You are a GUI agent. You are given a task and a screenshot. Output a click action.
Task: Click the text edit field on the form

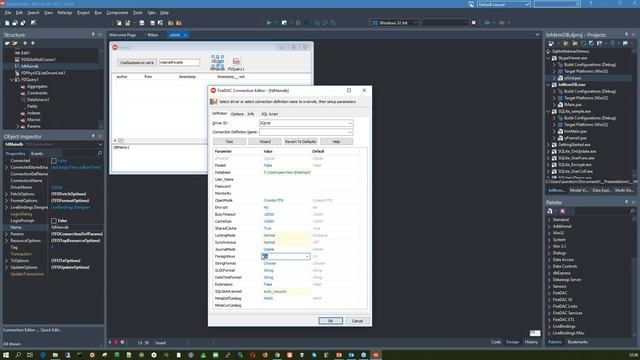coord(179,62)
